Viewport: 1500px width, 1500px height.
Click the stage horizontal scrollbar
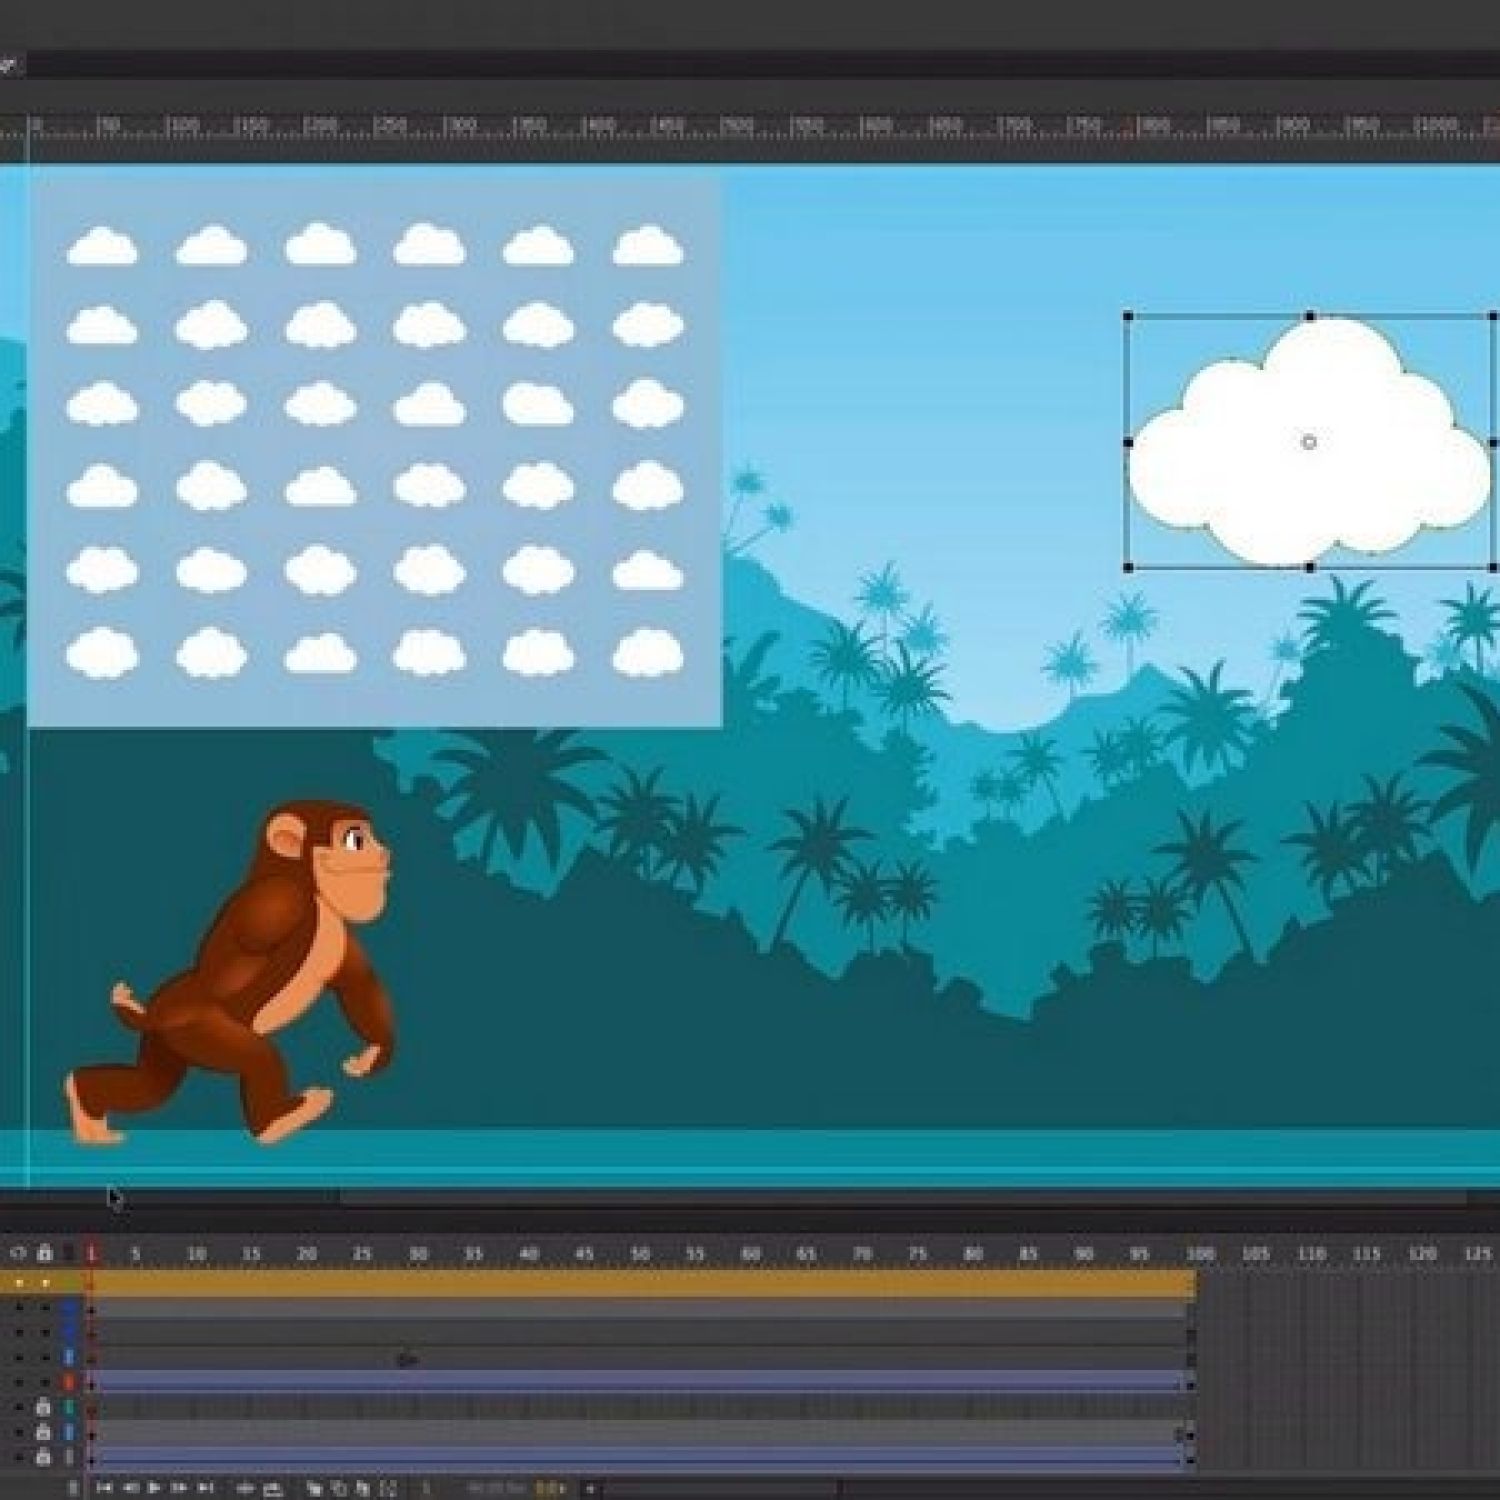coord(900,1197)
